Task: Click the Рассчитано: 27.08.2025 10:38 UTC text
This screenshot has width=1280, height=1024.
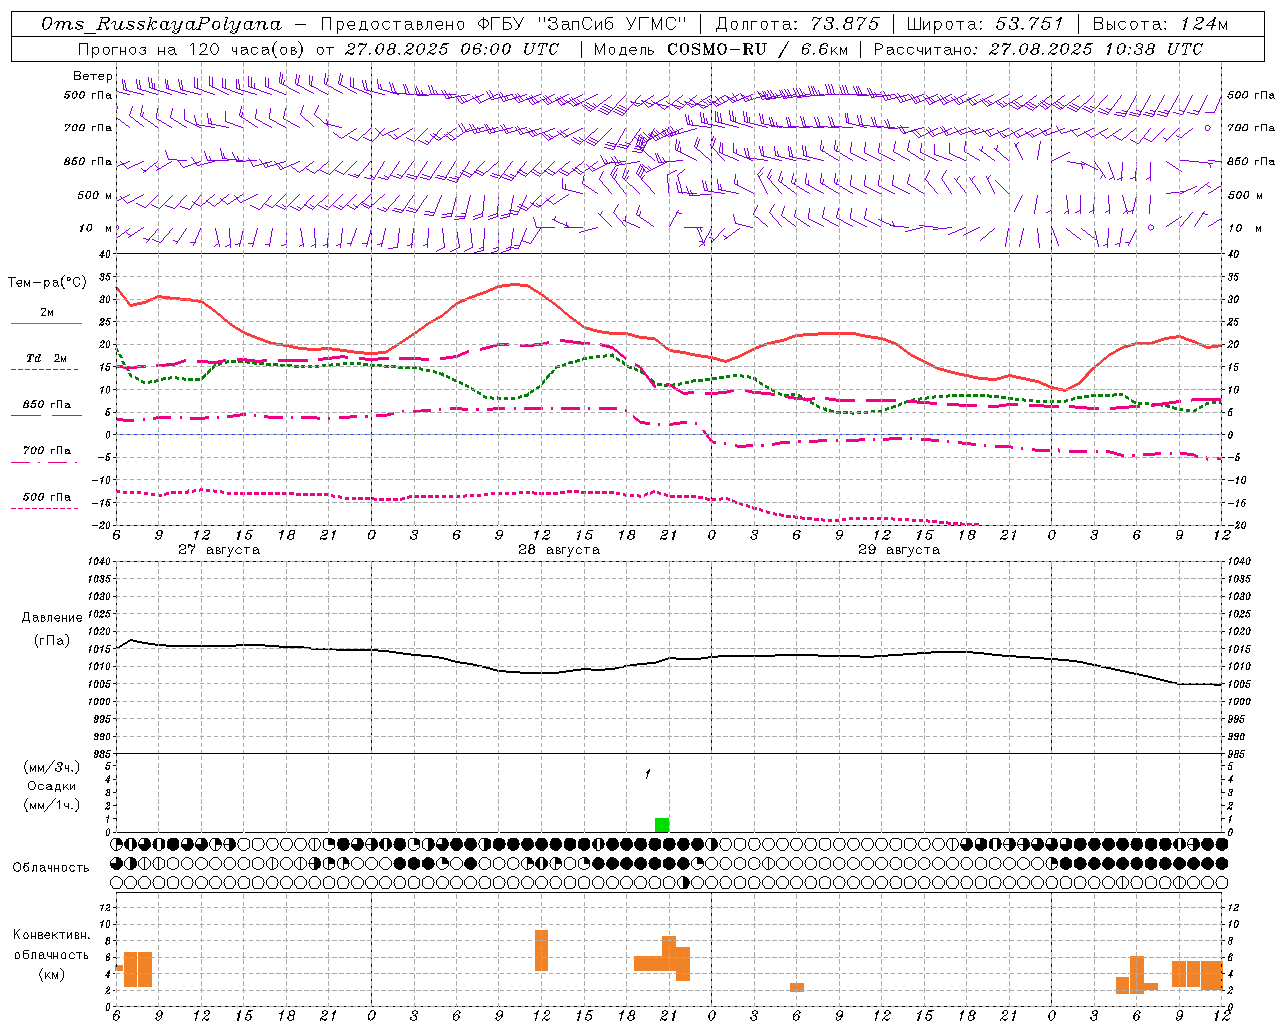Action: [x=1038, y=49]
